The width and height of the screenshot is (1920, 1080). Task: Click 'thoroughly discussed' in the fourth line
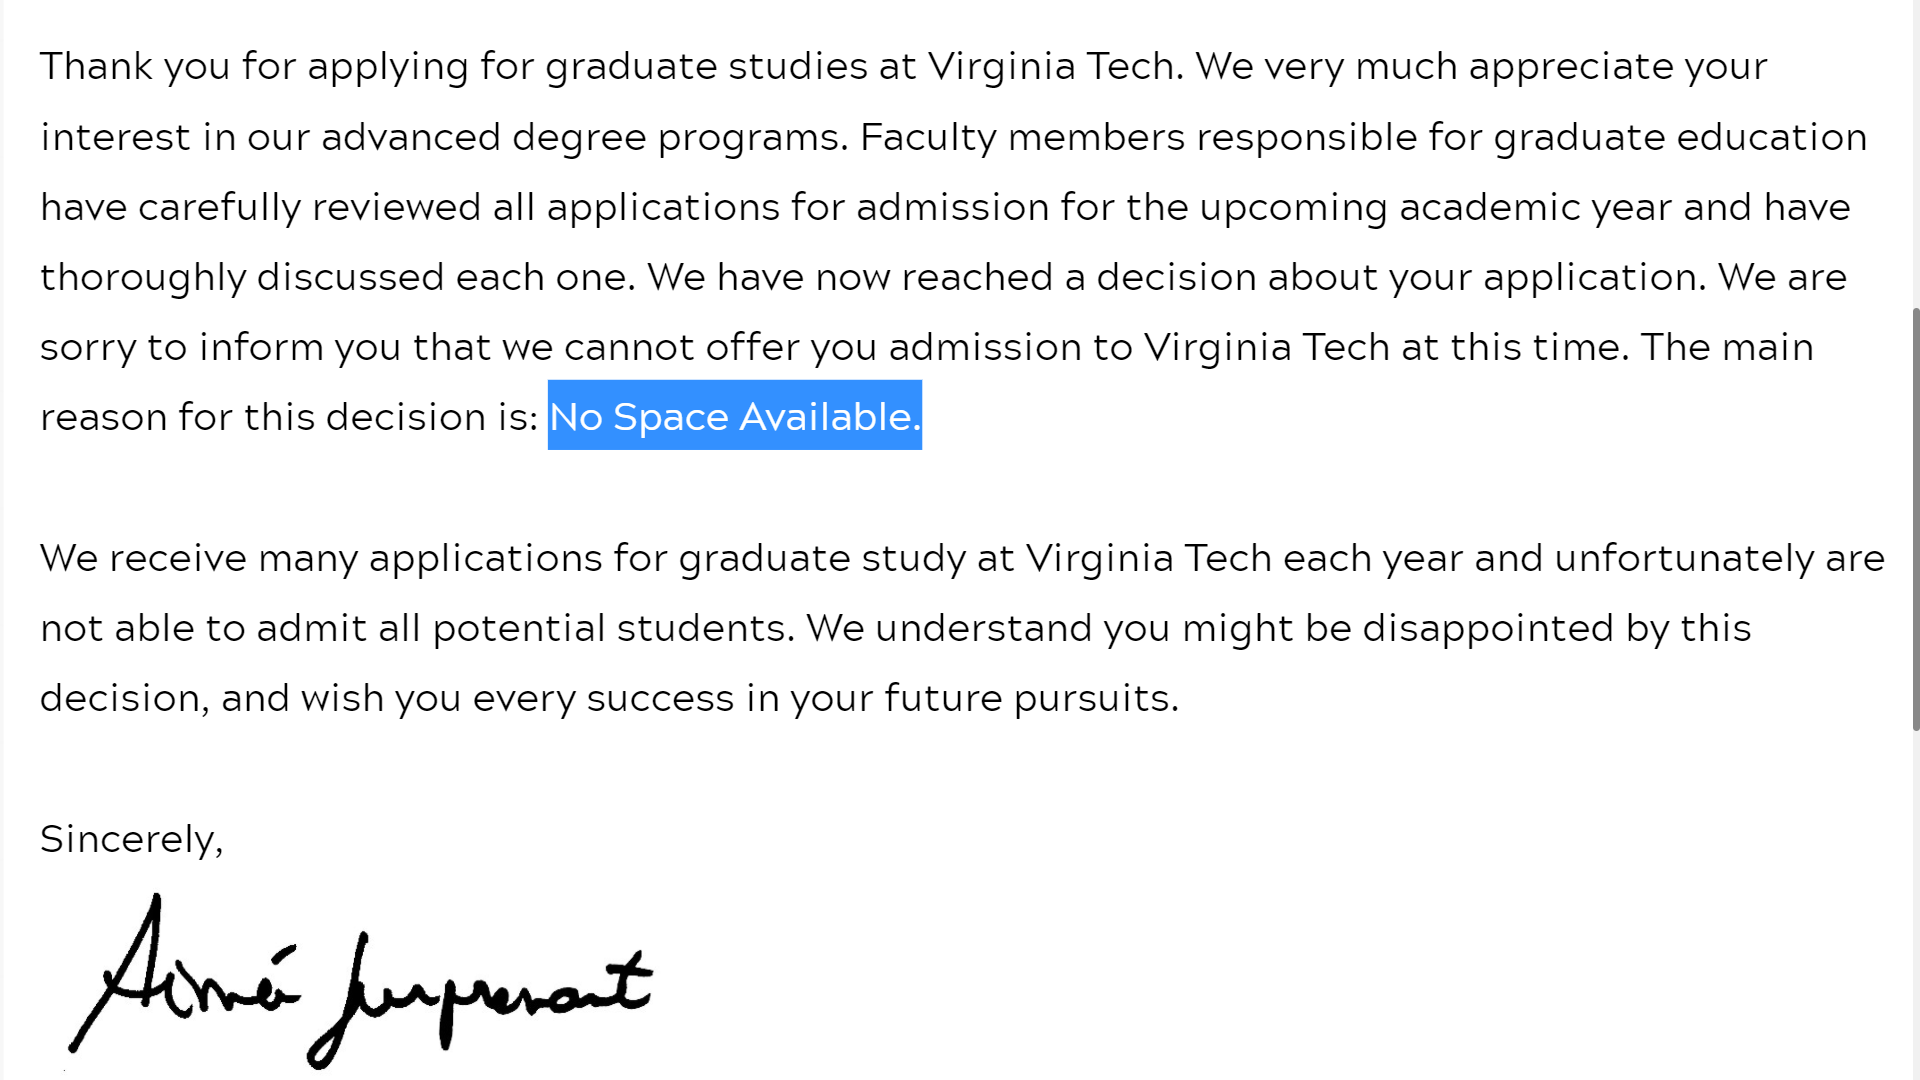(242, 277)
